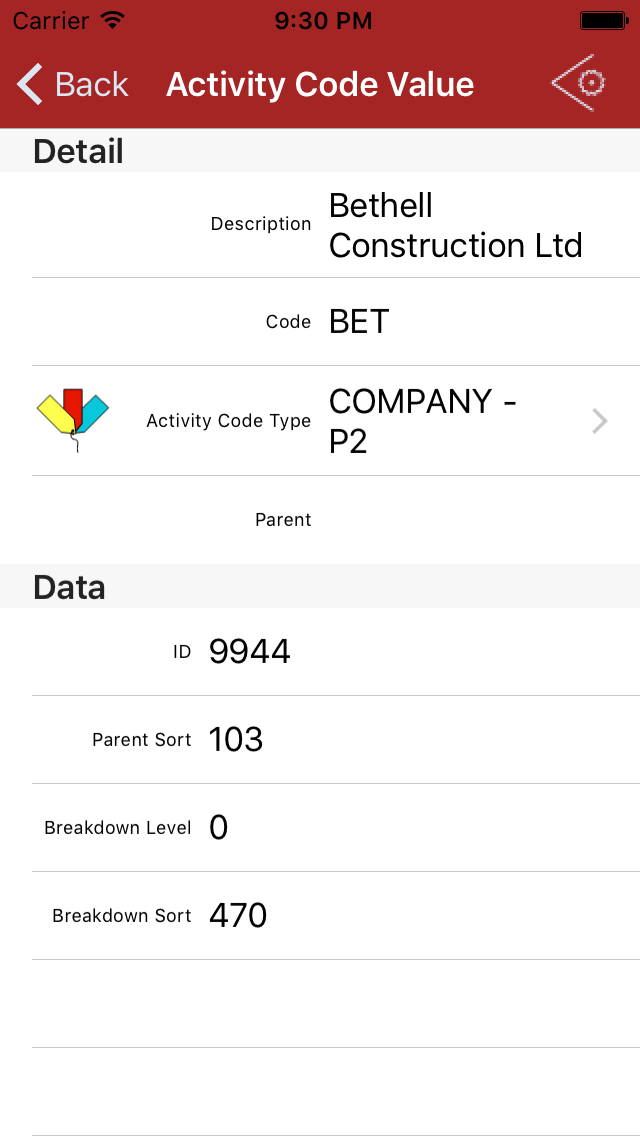Open the gear settings icon in header
The image size is (640, 1136).
581,83
